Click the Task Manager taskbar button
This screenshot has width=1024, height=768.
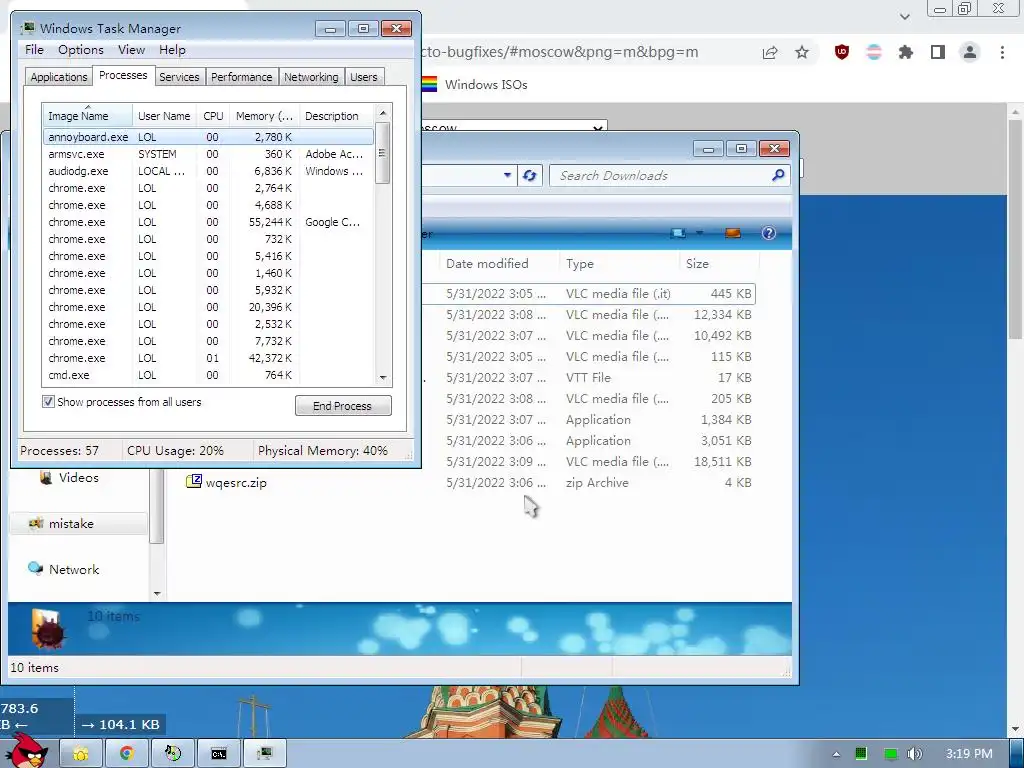(x=264, y=754)
